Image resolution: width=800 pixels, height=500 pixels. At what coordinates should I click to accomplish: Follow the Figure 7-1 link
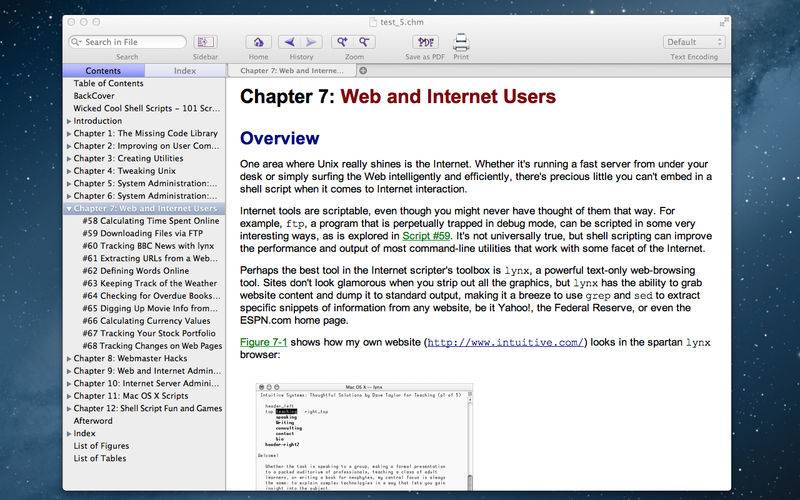(x=264, y=342)
